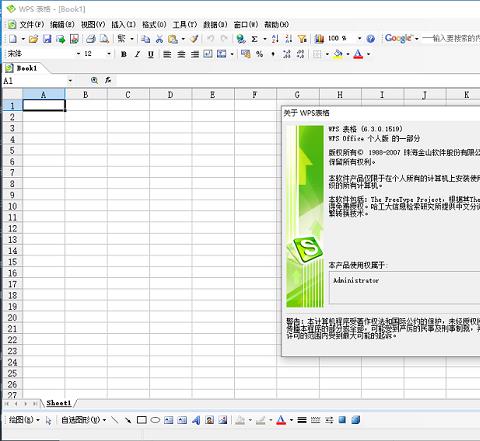Click the Google search input field
Screen dimensions: 480x441
click(451, 39)
